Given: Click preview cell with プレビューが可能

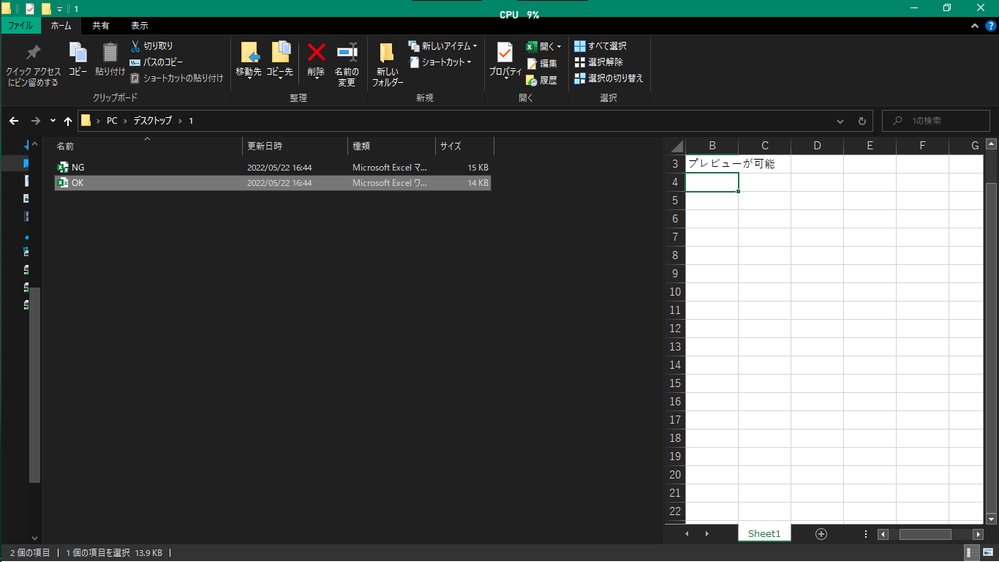Looking at the screenshot, I should (712, 164).
